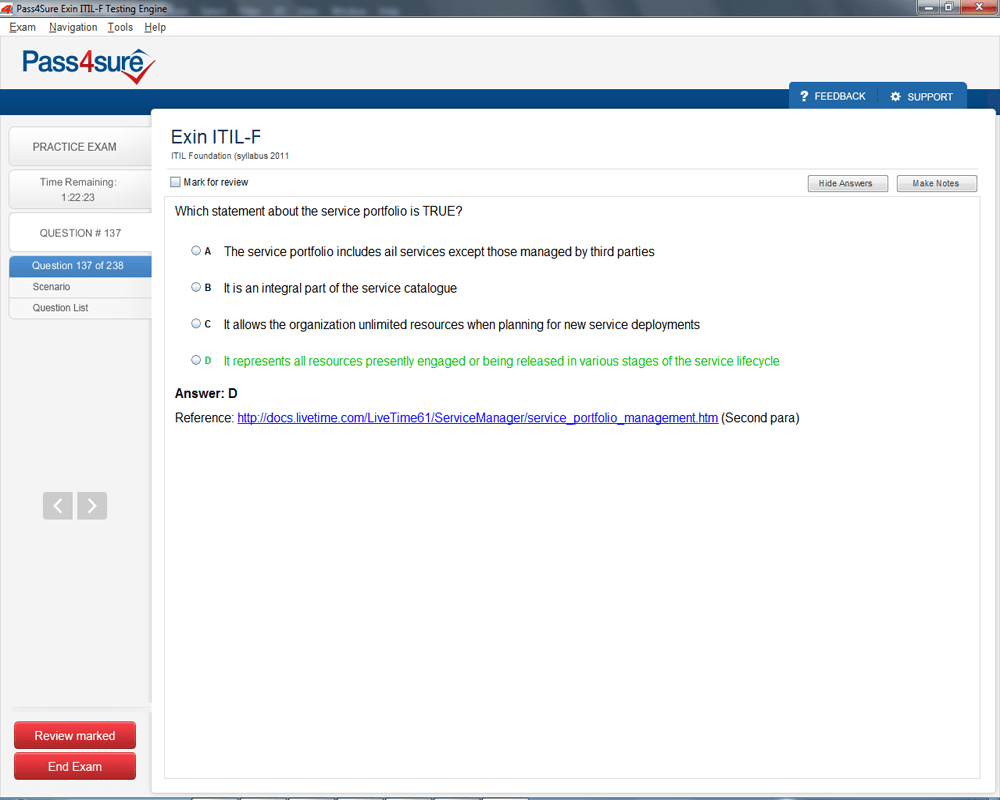
Task: Click the Hide Answers button
Action: tap(848, 184)
